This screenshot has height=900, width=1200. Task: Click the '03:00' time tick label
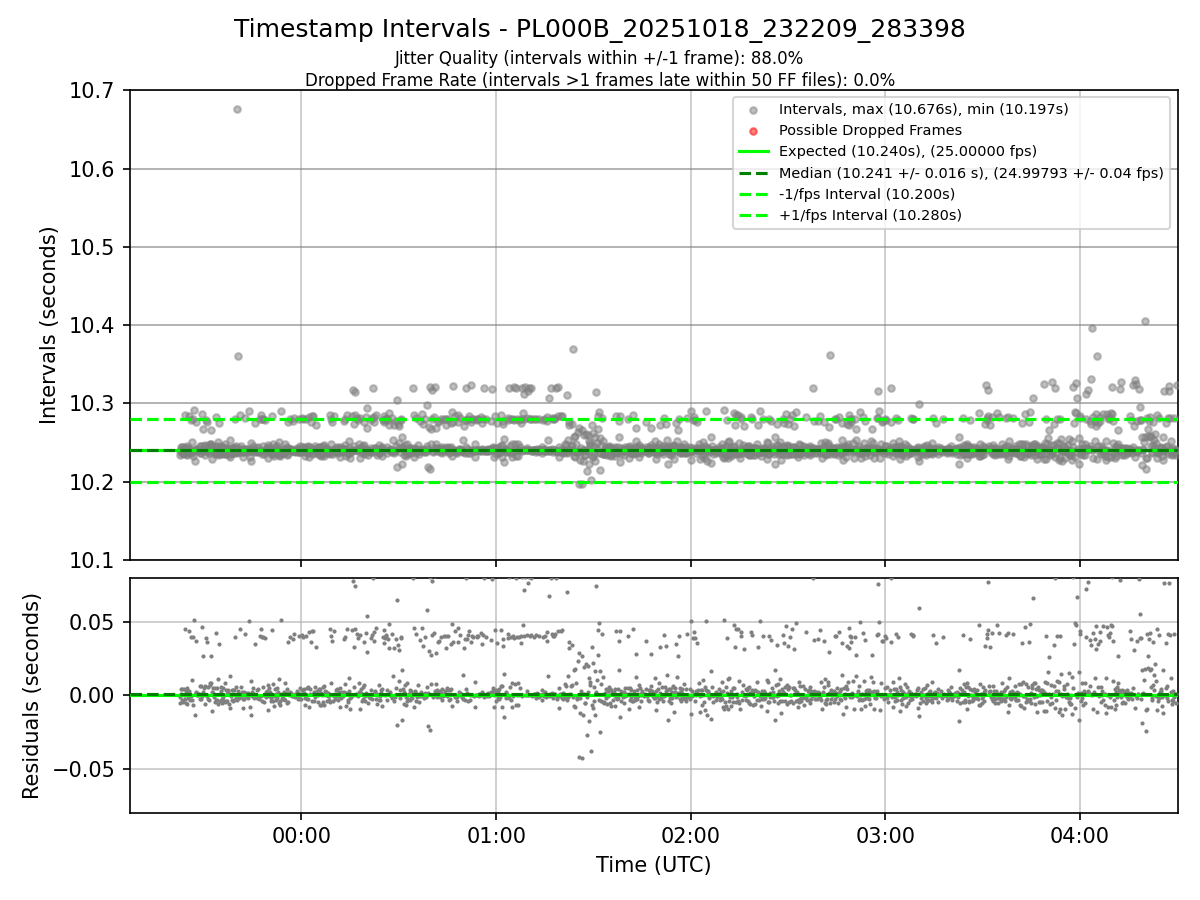[x=885, y=833]
